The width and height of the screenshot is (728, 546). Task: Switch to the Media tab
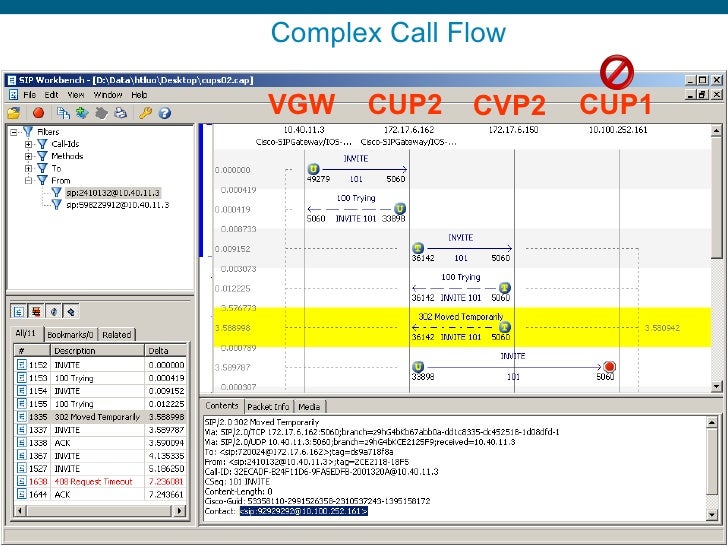(x=309, y=407)
